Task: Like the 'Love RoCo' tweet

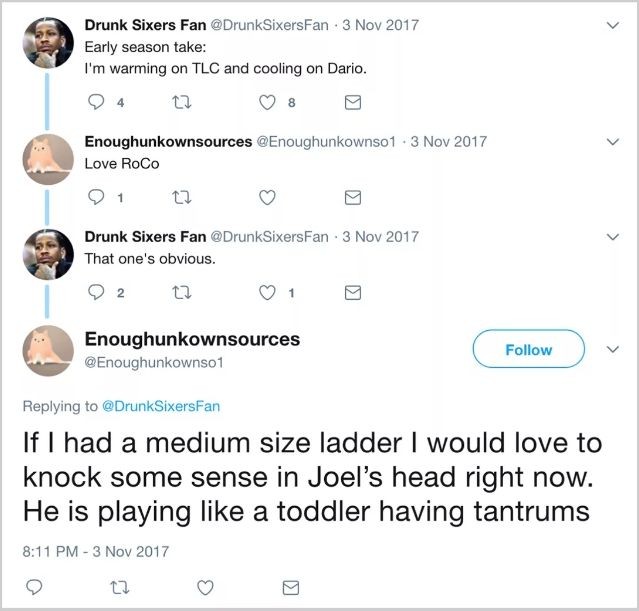Action: point(267,198)
